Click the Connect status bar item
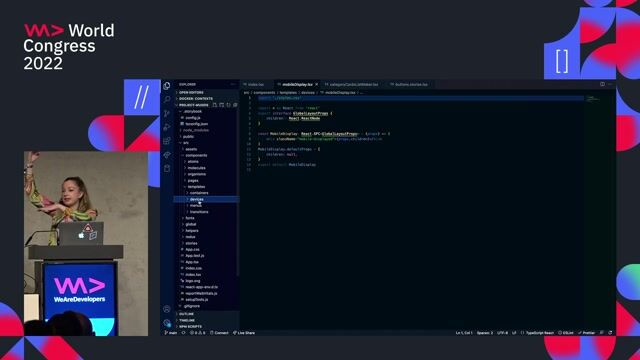 tap(219, 333)
